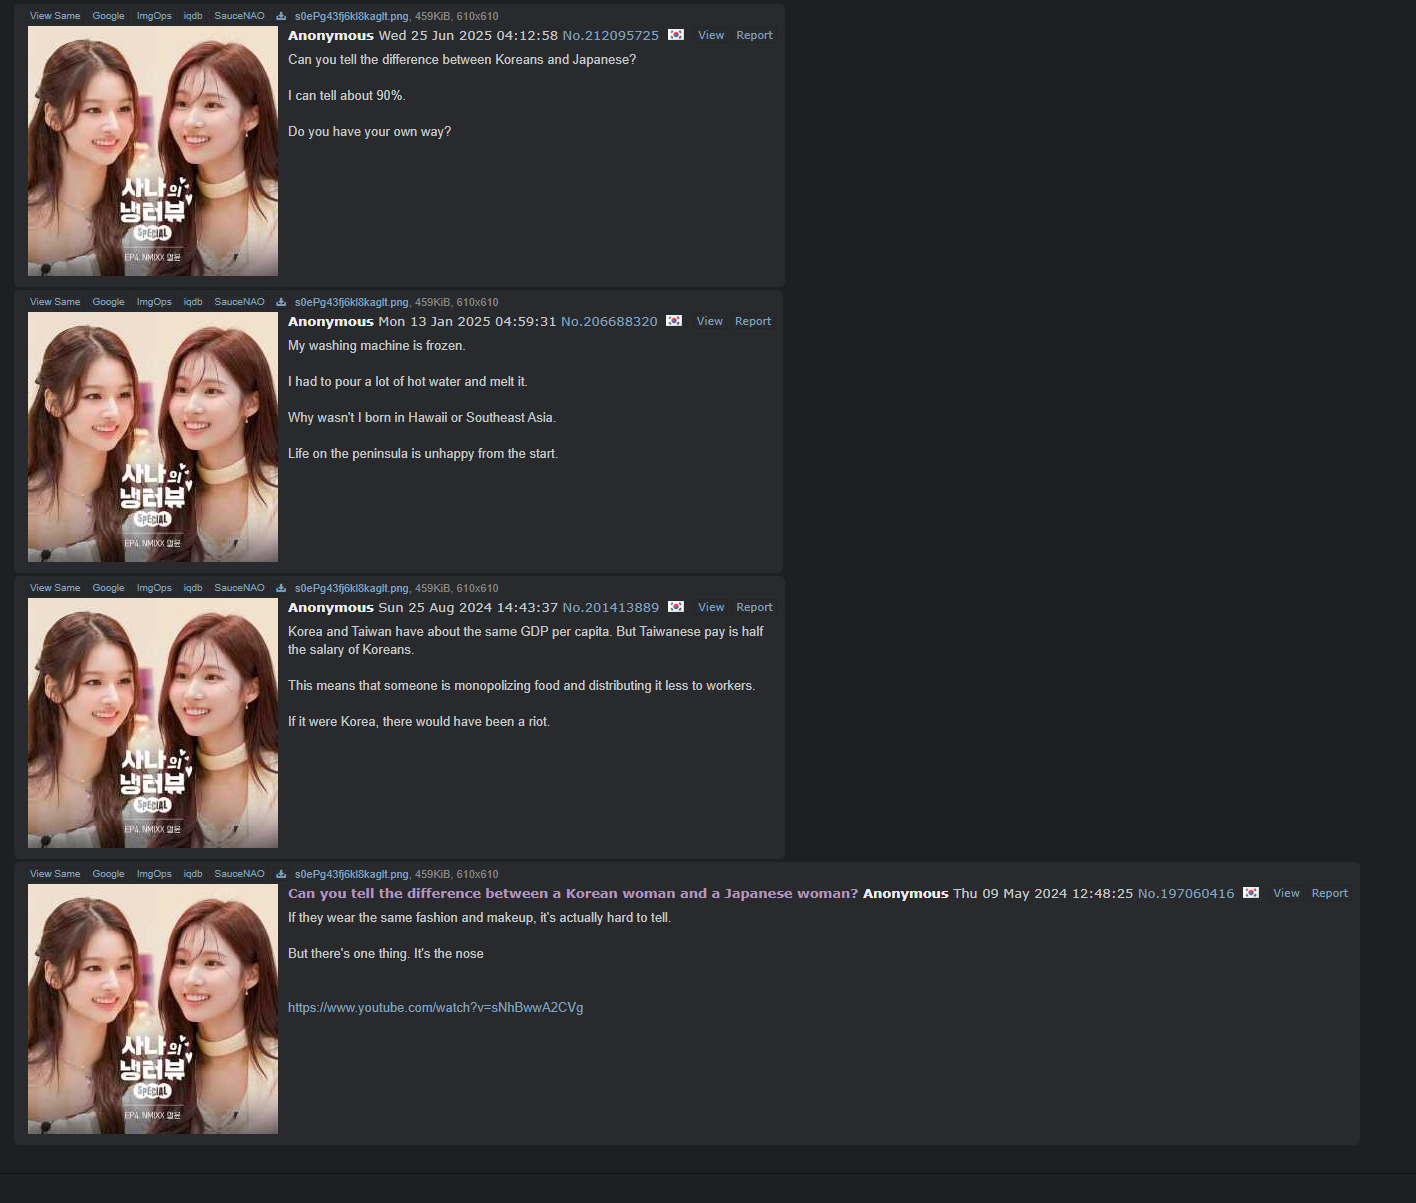Click View Same above the 13 Jan 2025 post
The width and height of the screenshot is (1416, 1203).
pyautogui.click(x=55, y=302)
